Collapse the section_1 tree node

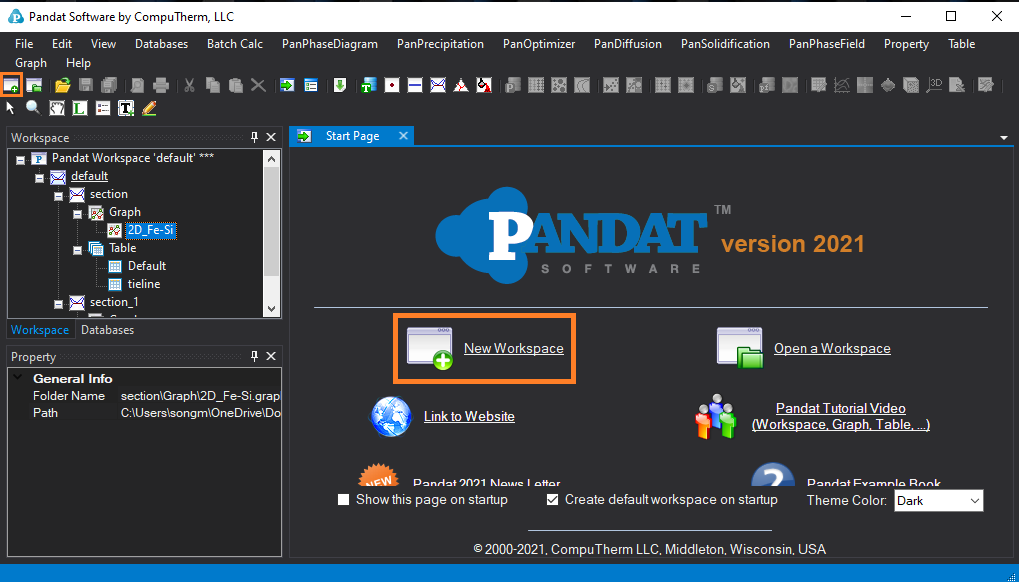tap(58, 304)
